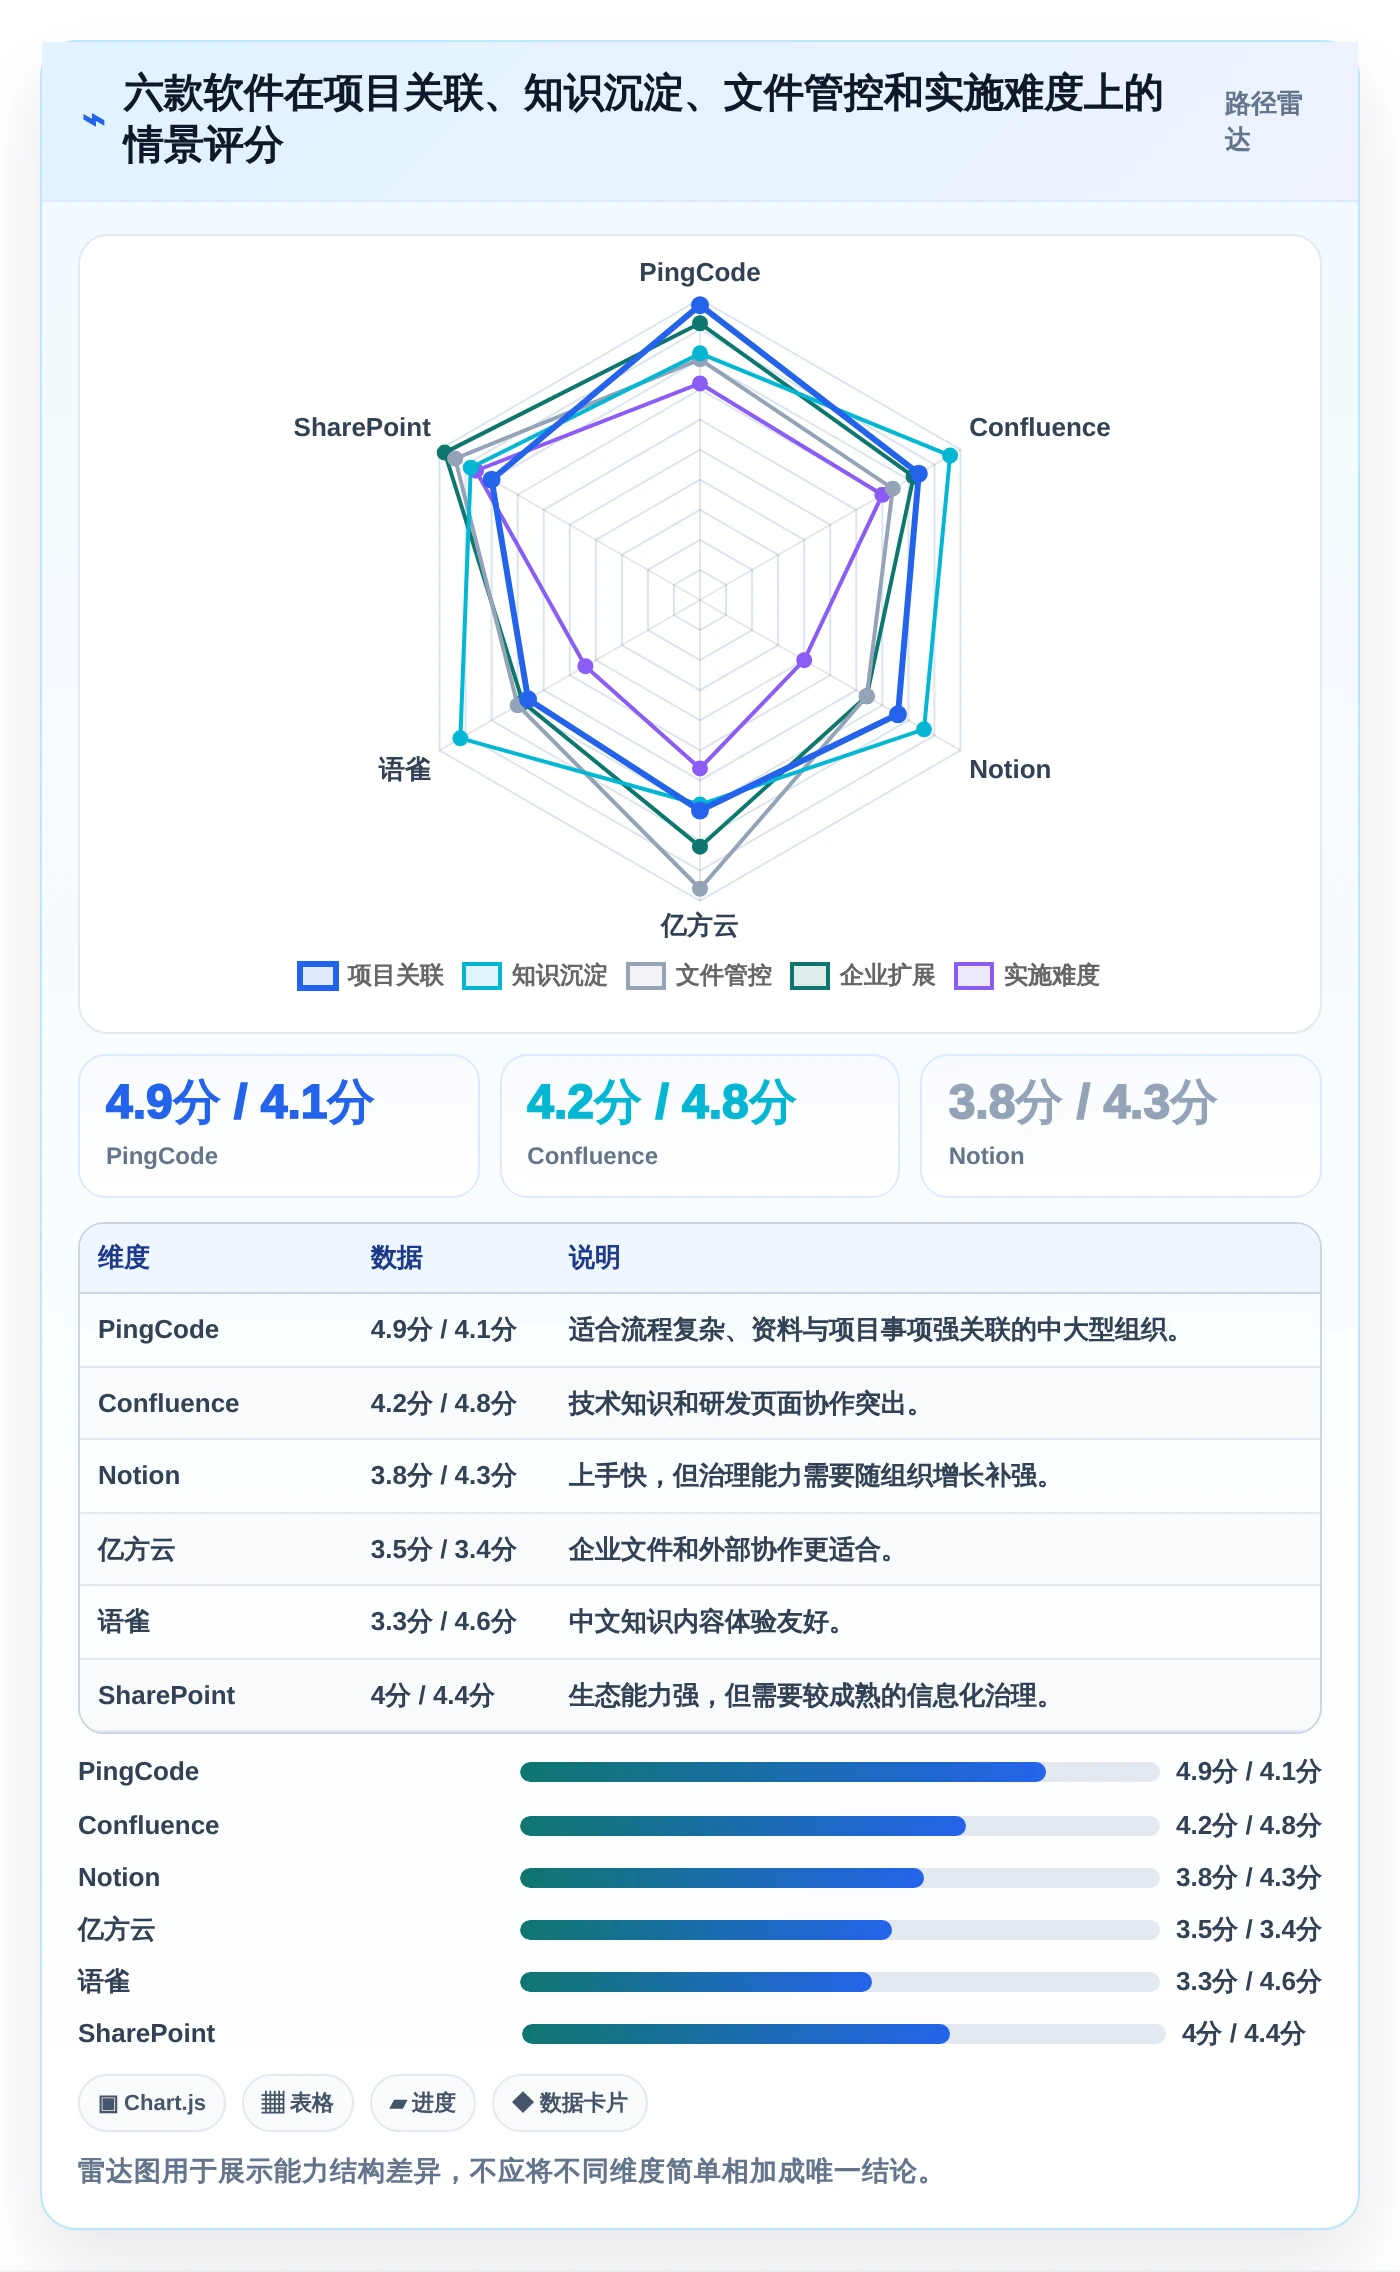Image resolution: width=1400 pixels, height=2272 pixels.
Task: Open the Confluence 4.2分 / 4.8分 score card
Action: (700, 1126)
